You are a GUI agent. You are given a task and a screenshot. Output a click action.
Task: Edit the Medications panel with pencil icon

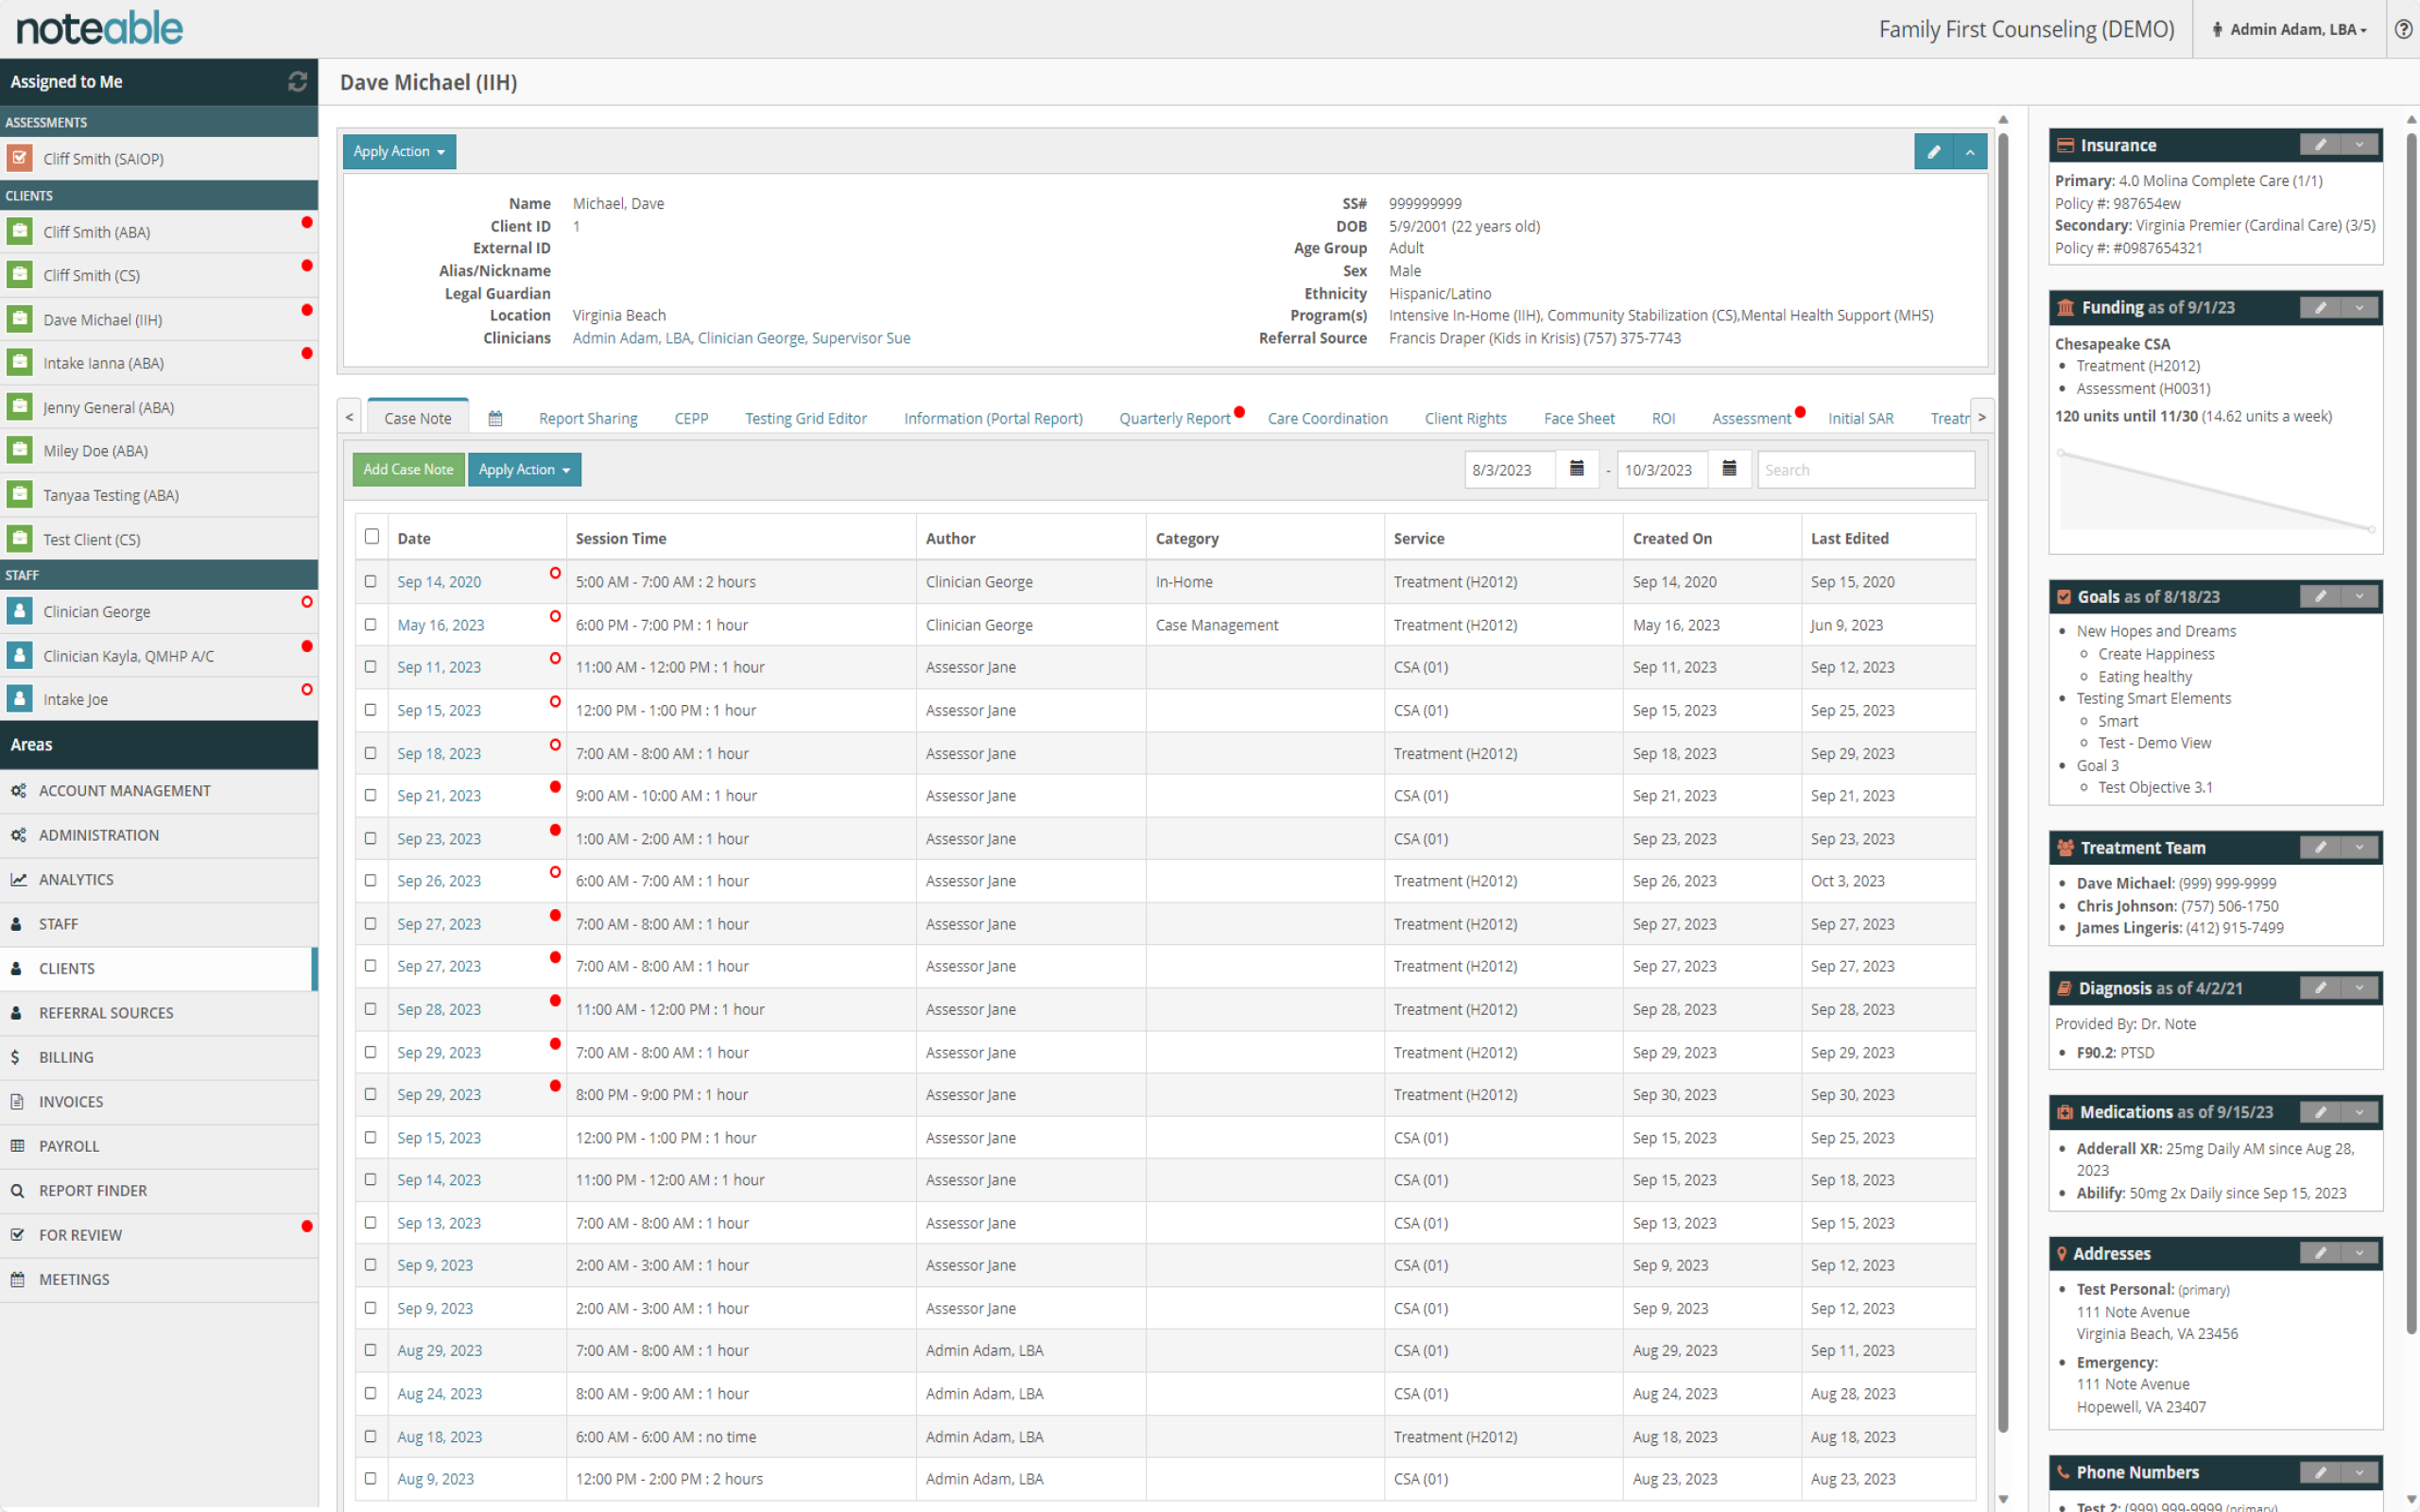2321,1112
